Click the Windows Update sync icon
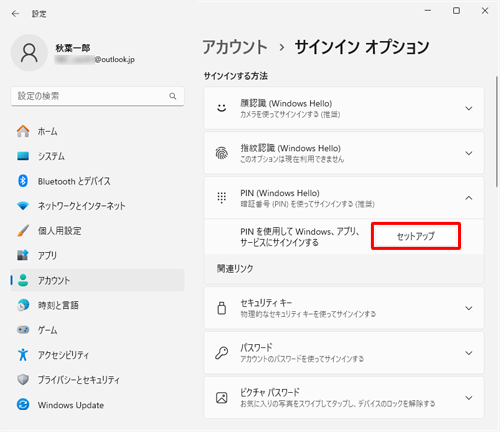Viewport: 500px width, 432px height. (23, 404)
